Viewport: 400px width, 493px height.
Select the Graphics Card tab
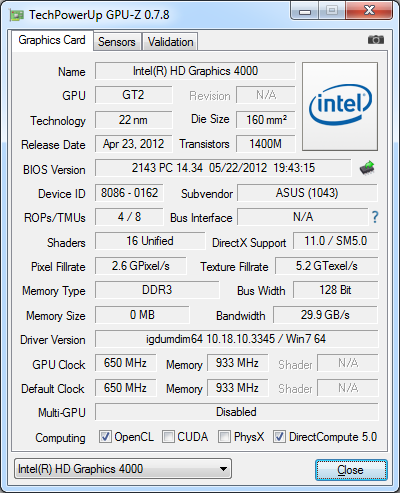pyautogui.click(x=52, y=40)
